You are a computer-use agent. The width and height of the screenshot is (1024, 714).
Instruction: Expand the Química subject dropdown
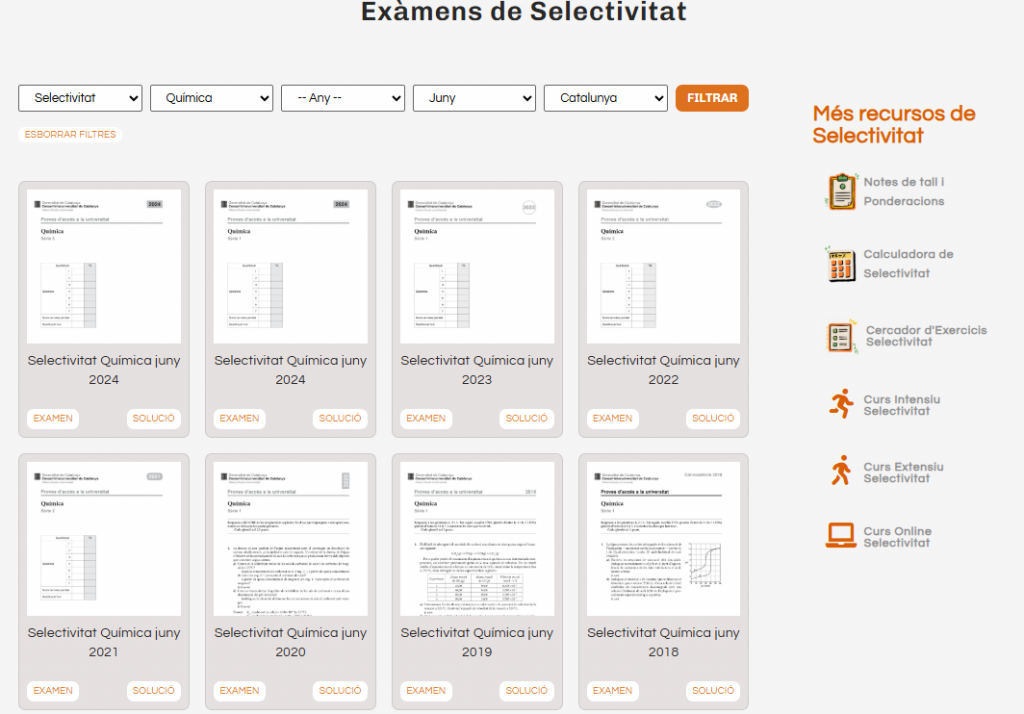[x=211, y=98]
